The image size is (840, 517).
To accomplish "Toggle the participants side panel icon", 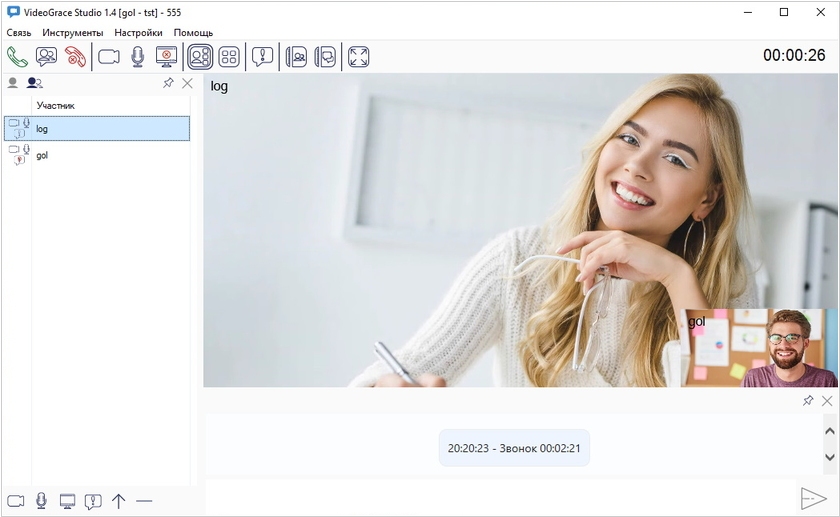I will point(296,57).
